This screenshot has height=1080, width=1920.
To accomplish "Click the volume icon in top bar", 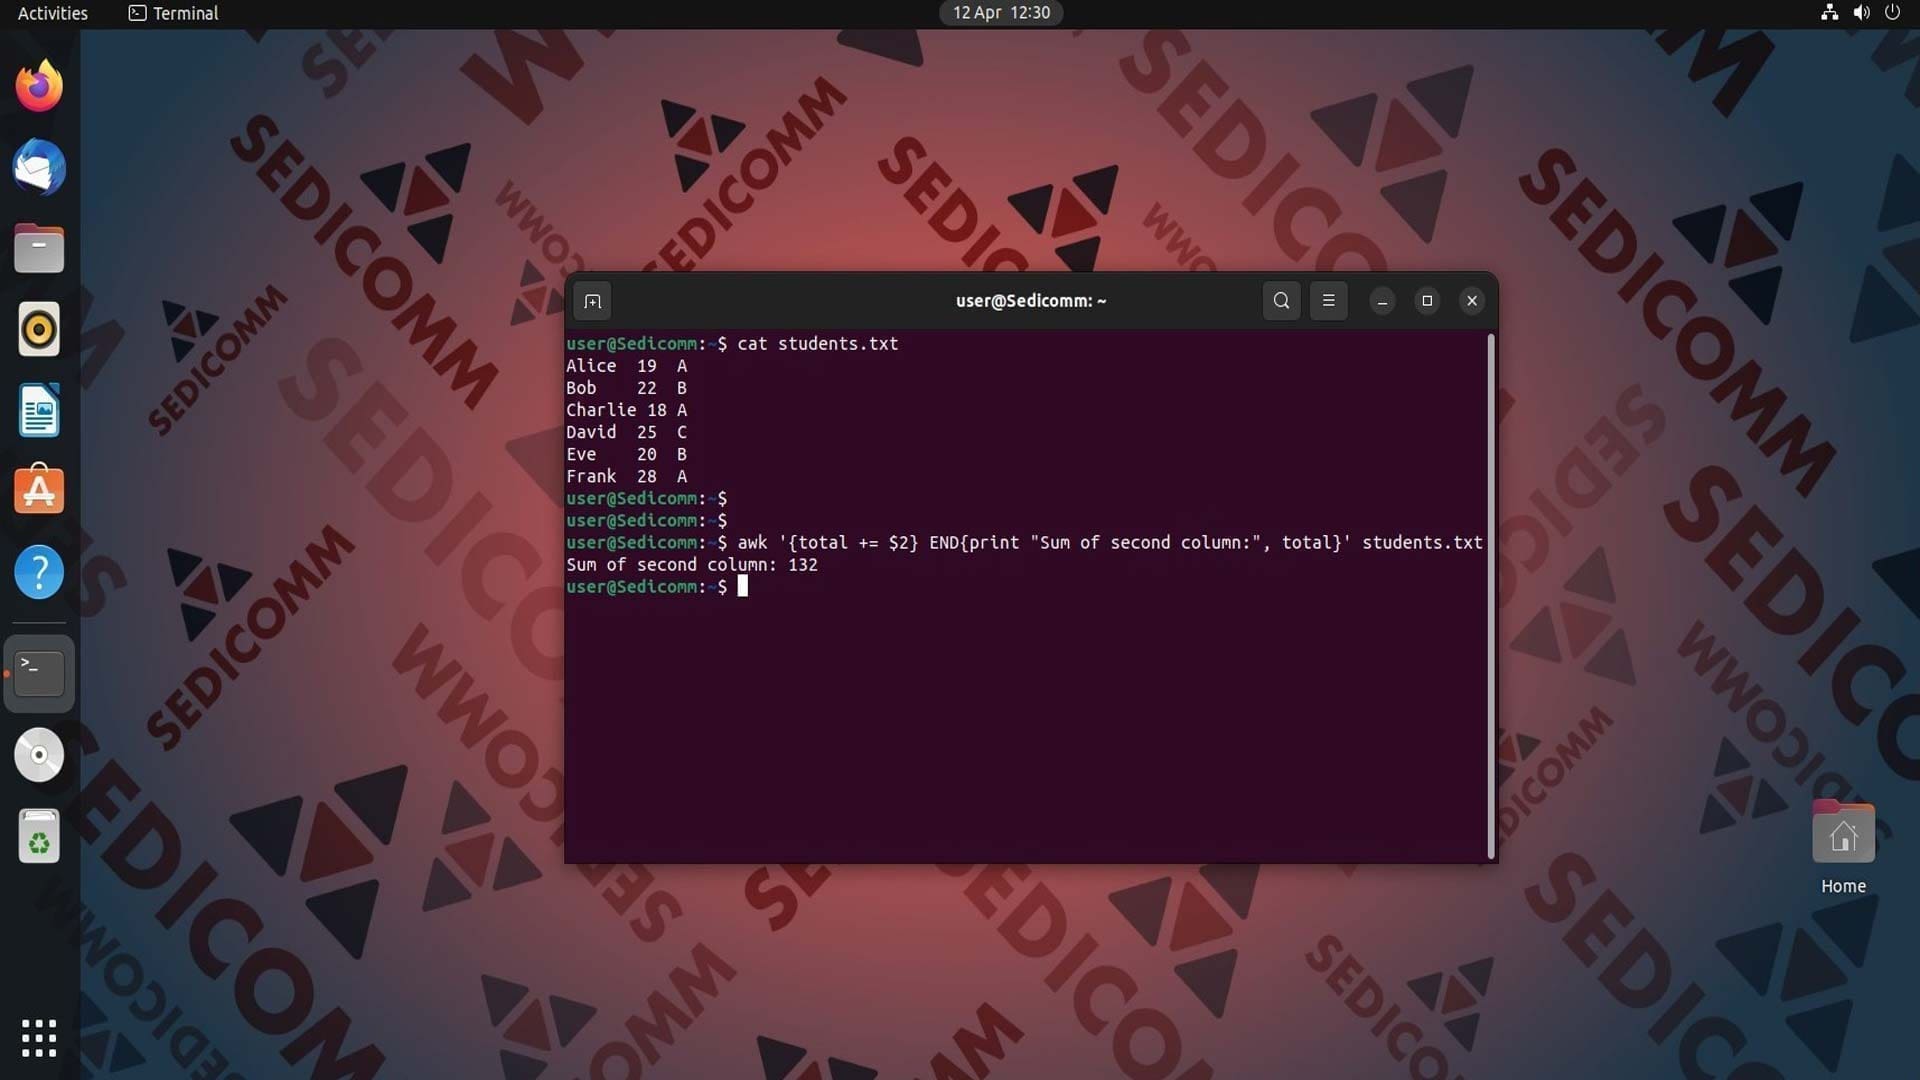I will [1861, 13].
